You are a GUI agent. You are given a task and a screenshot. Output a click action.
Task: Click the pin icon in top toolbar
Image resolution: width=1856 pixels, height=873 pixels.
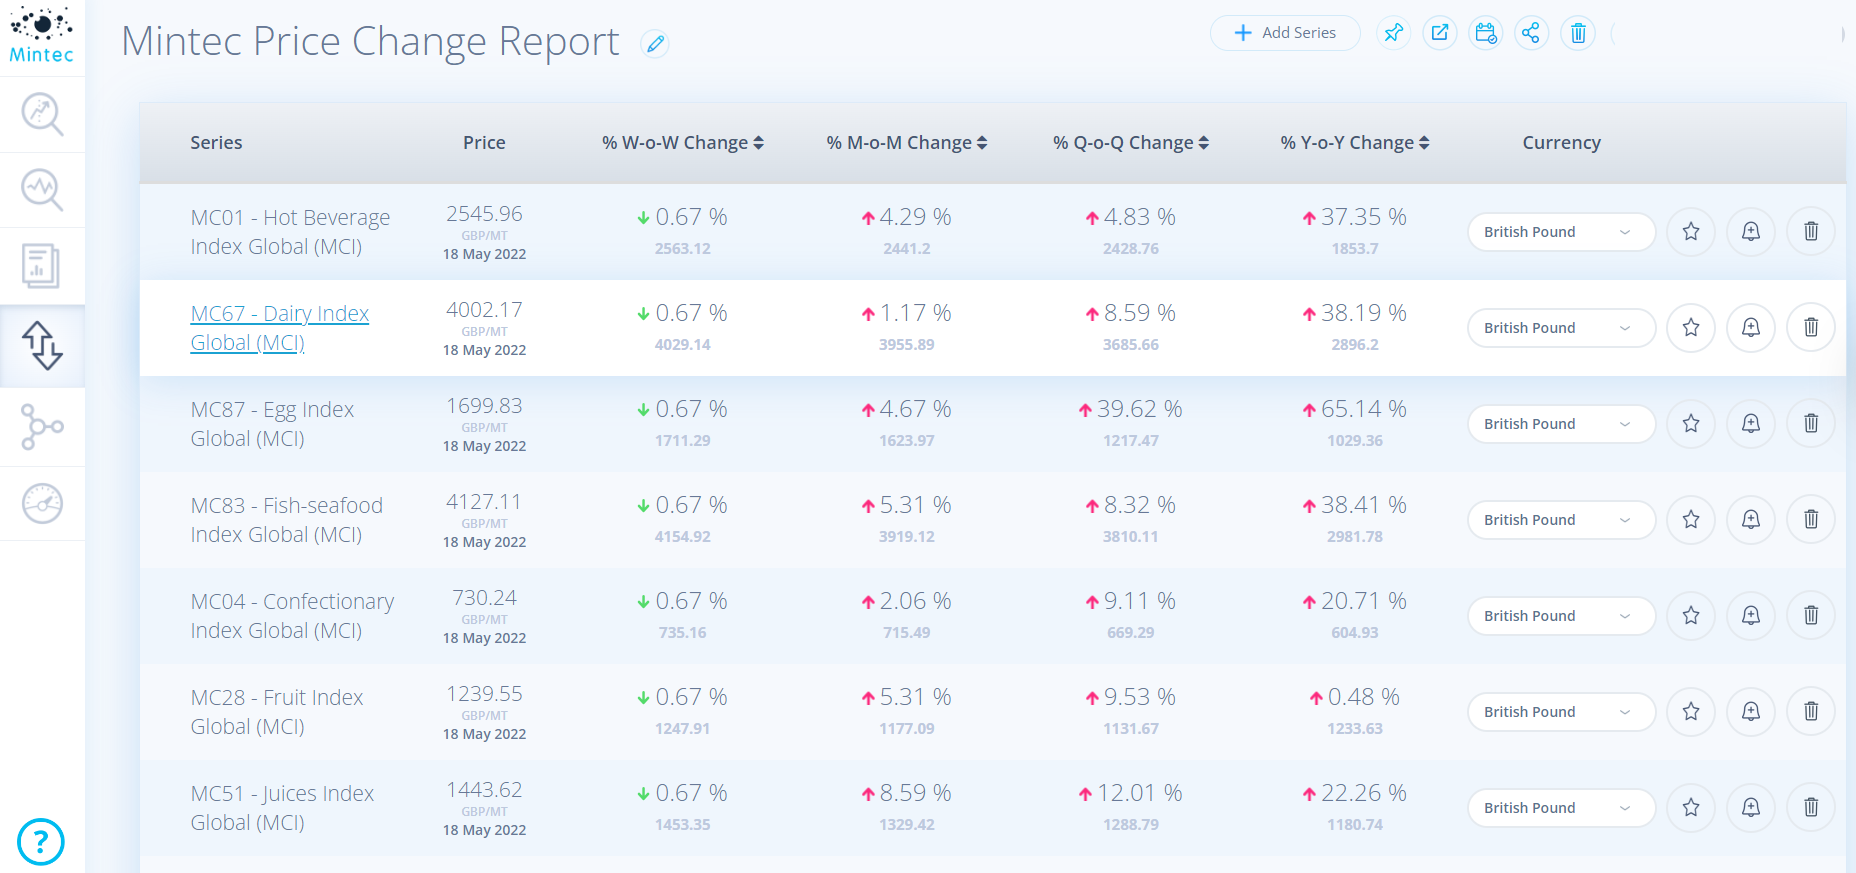[1393, 33]
